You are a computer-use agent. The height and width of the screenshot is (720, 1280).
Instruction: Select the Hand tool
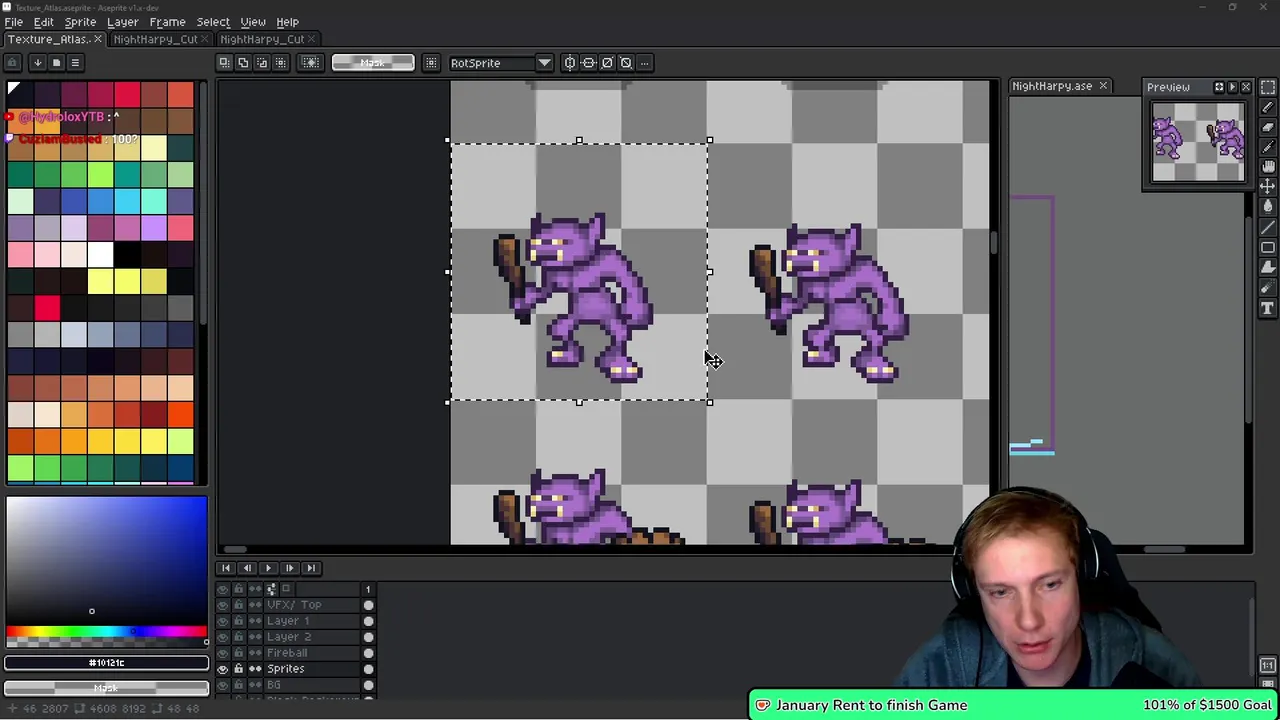click(x=1268, y=167)
